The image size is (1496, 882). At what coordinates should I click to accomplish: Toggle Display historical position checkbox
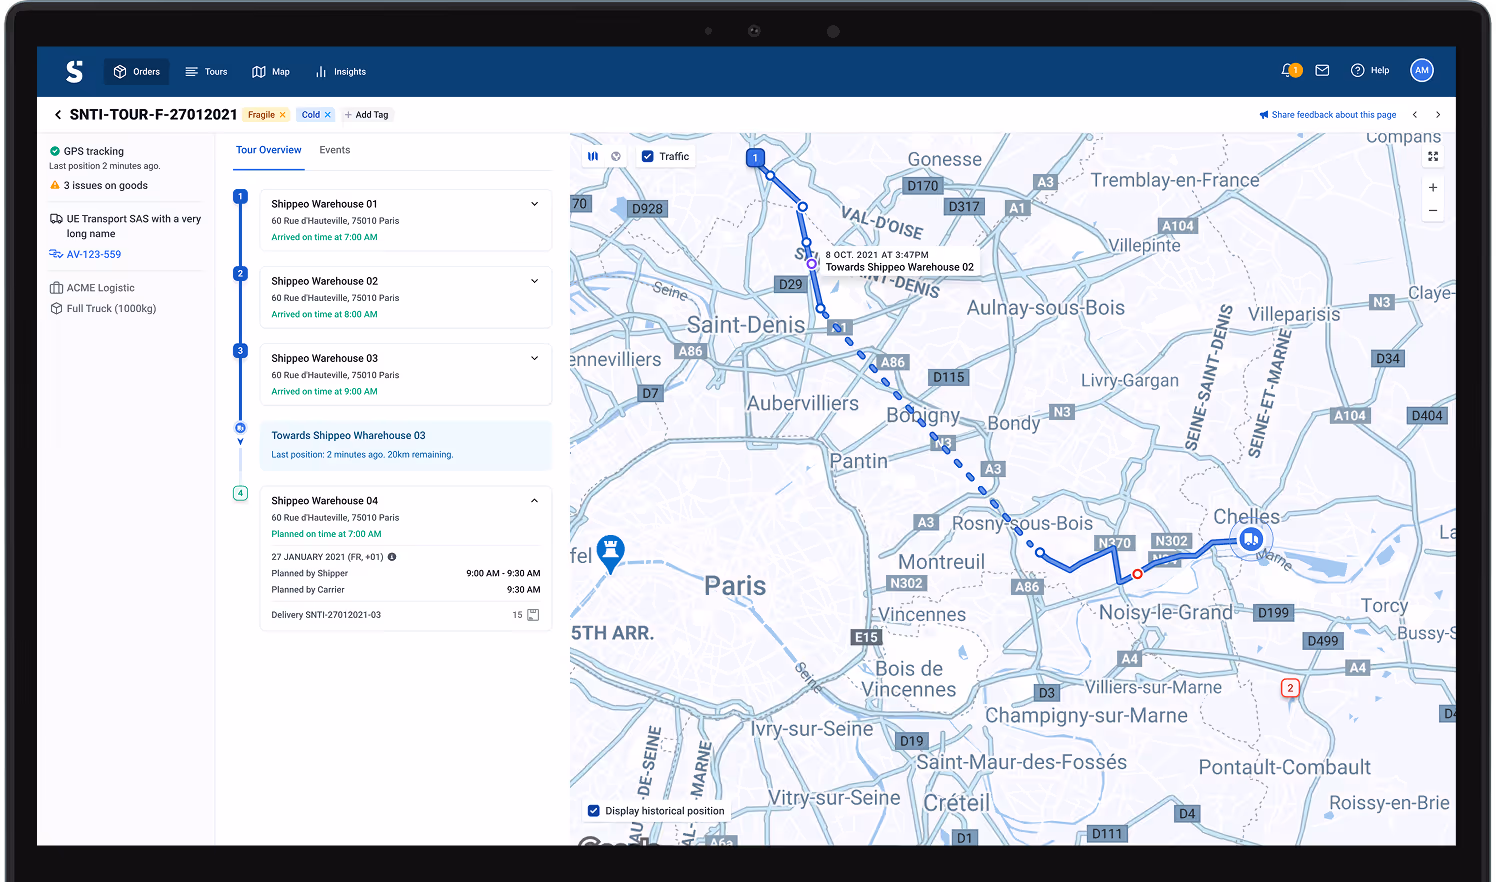tap(594, 811)
